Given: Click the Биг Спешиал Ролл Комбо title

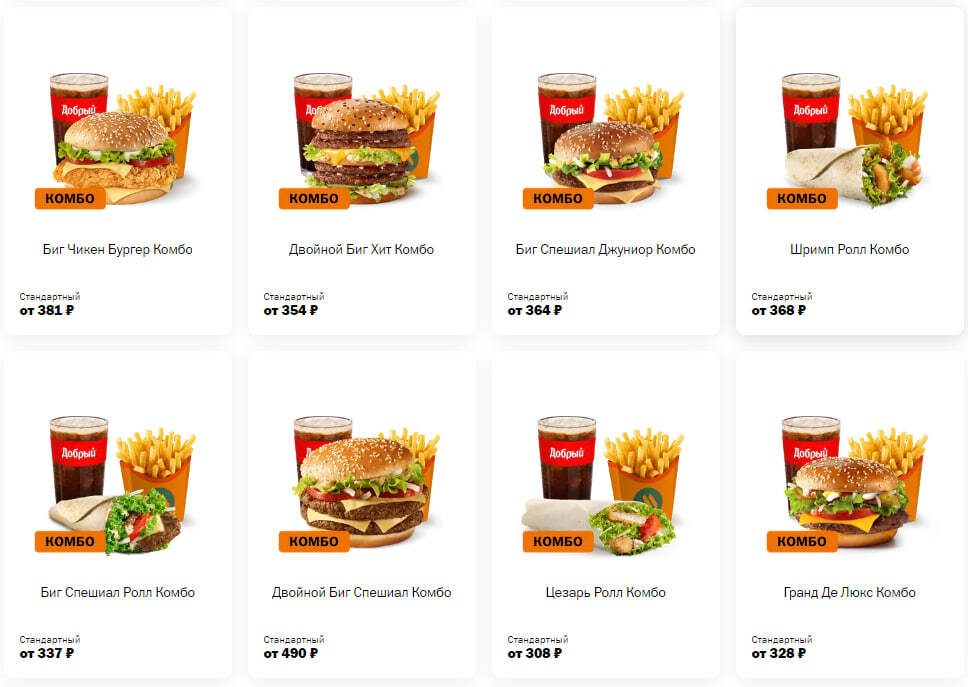Looking at the screenshot, I should tap(118, 593).
